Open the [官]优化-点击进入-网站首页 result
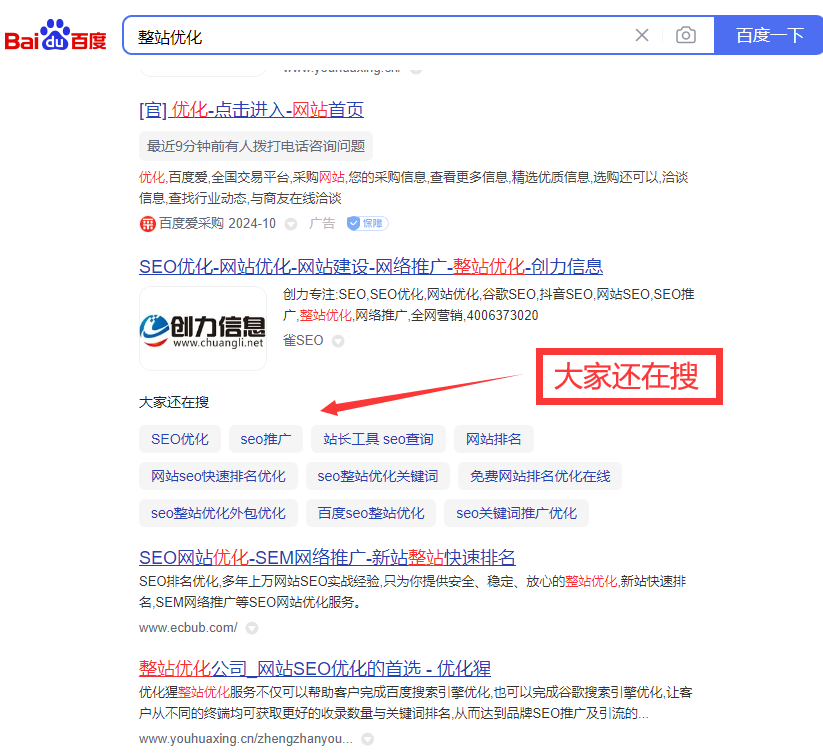 [x=251, y=110]
